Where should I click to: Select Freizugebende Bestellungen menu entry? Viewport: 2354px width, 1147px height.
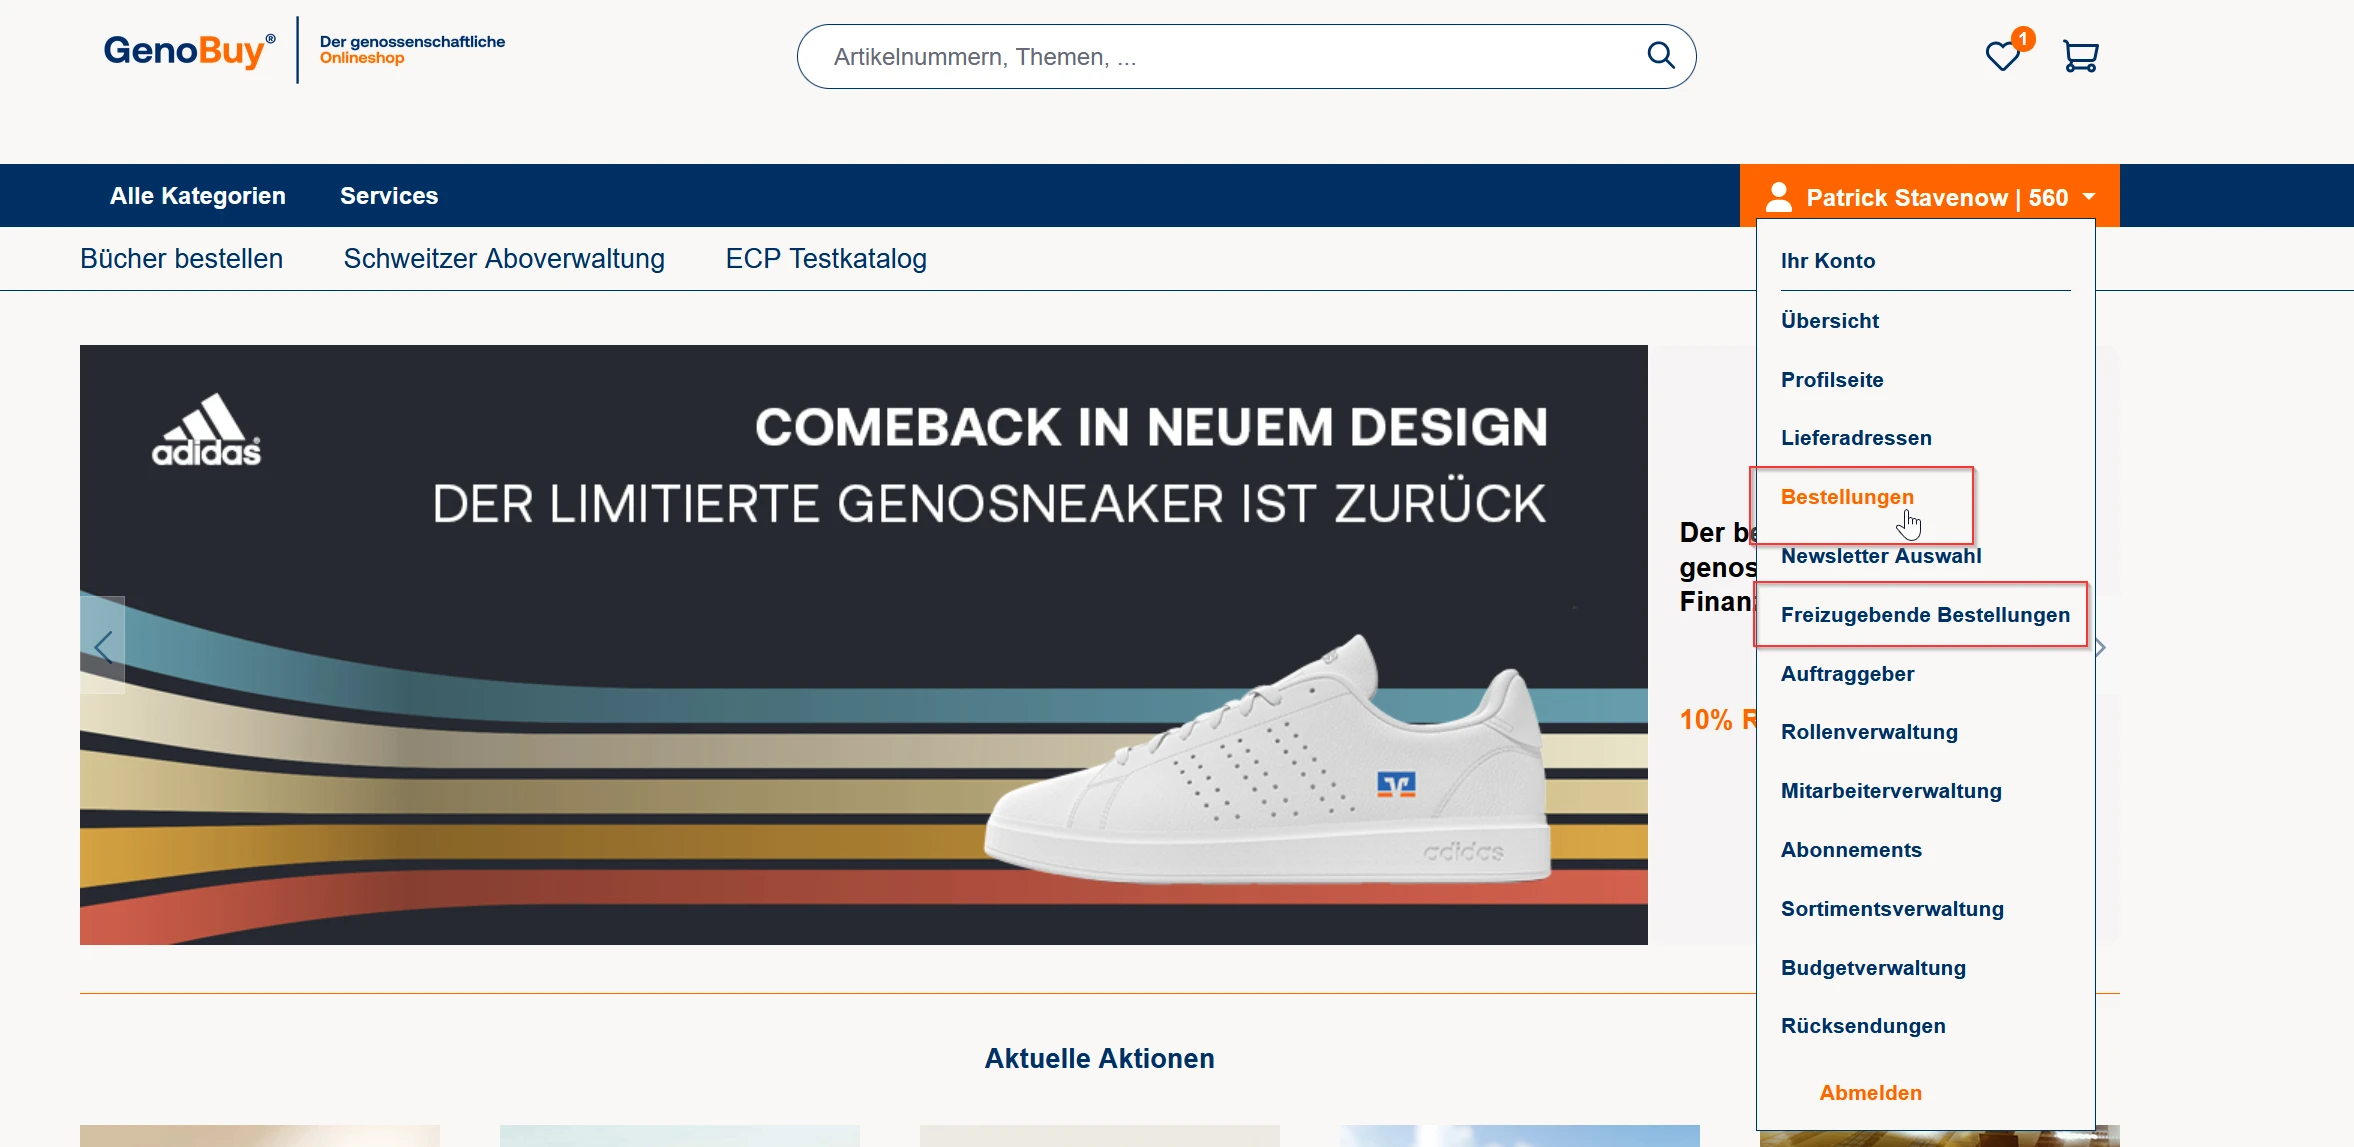tap(1924, 615)
